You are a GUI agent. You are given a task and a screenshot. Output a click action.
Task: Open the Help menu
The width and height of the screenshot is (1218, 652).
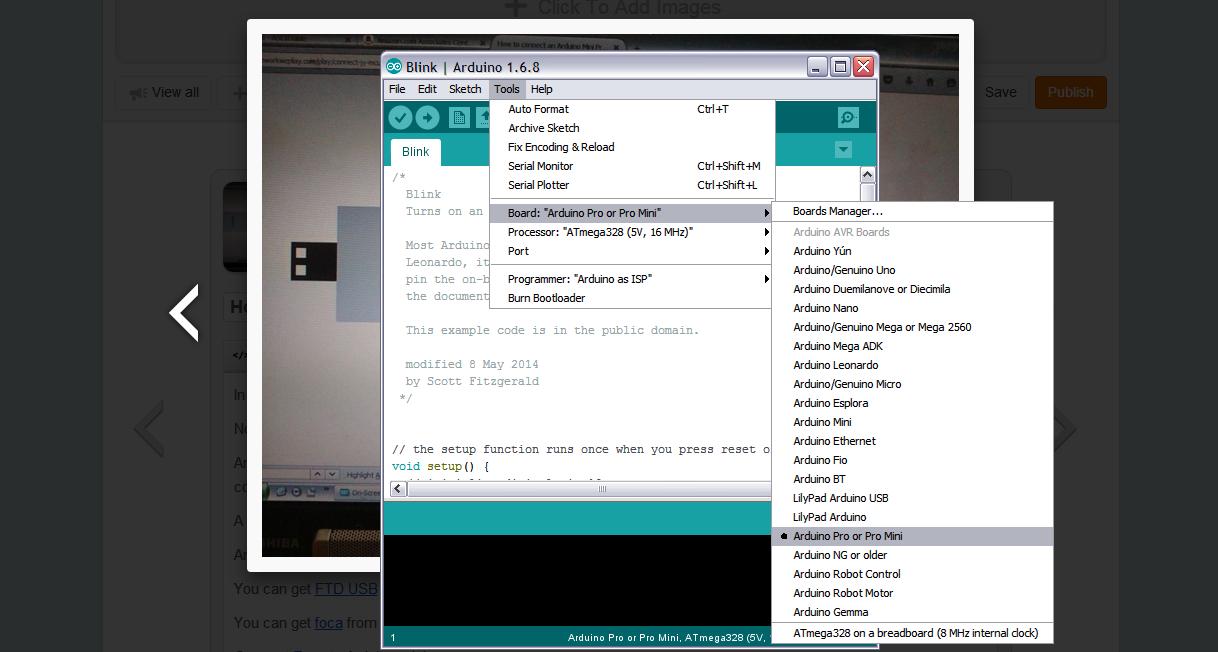click(542, 89)
